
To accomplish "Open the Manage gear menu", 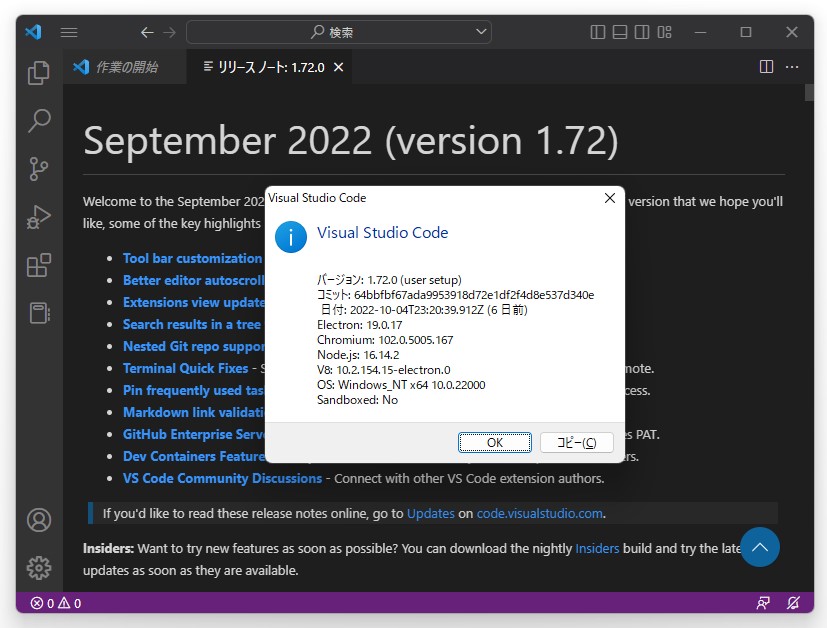I will 39,568.
